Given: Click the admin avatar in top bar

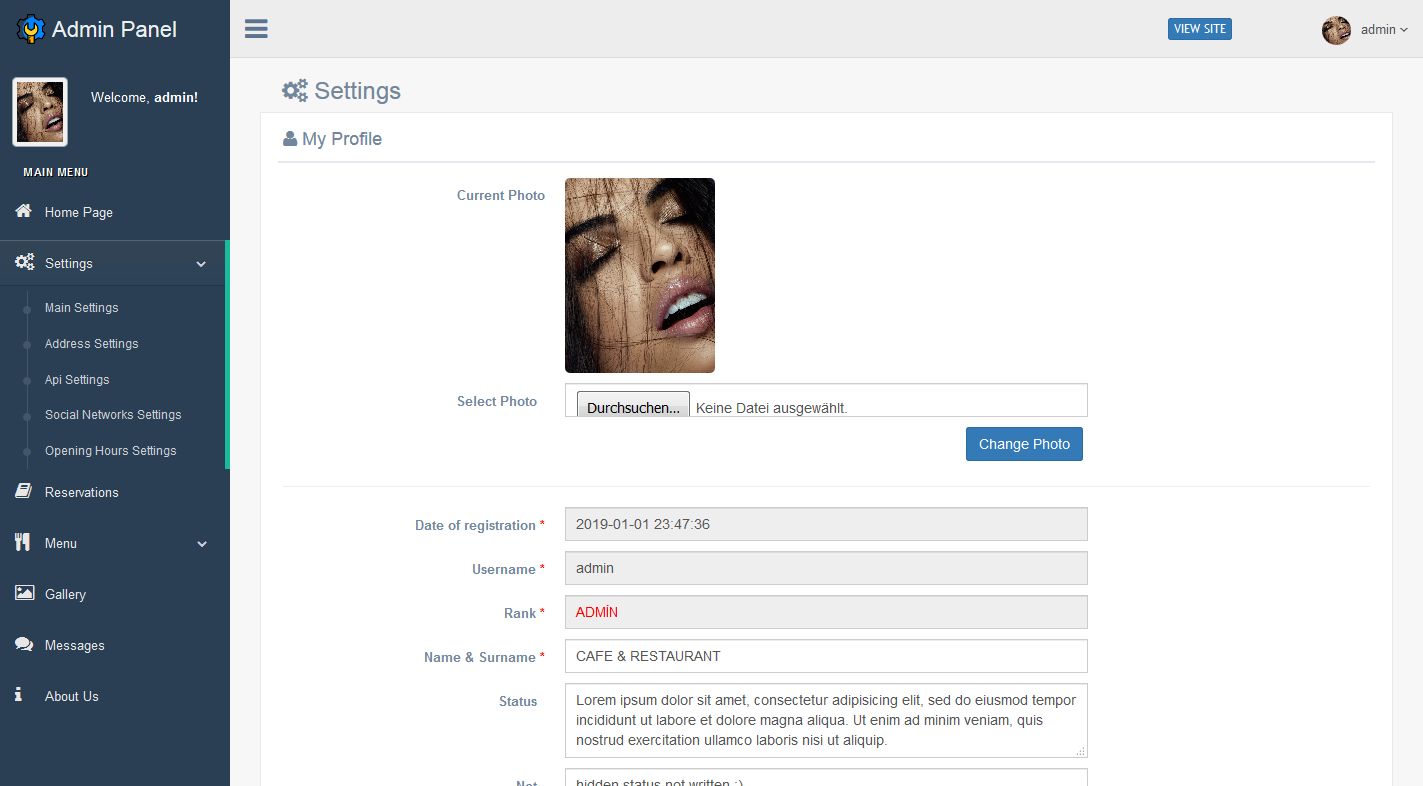Looking at the screenshot, I should tap(1336, 30).
